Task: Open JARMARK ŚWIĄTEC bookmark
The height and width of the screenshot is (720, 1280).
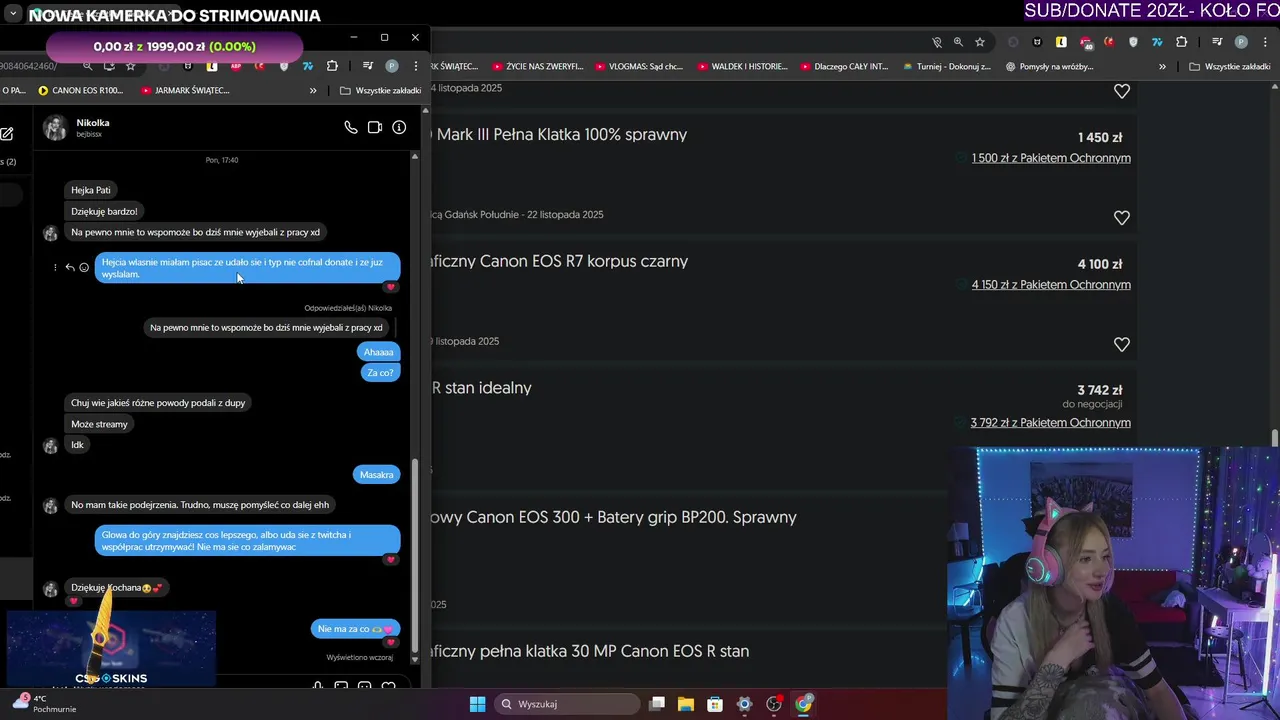Action: (185, 90)
